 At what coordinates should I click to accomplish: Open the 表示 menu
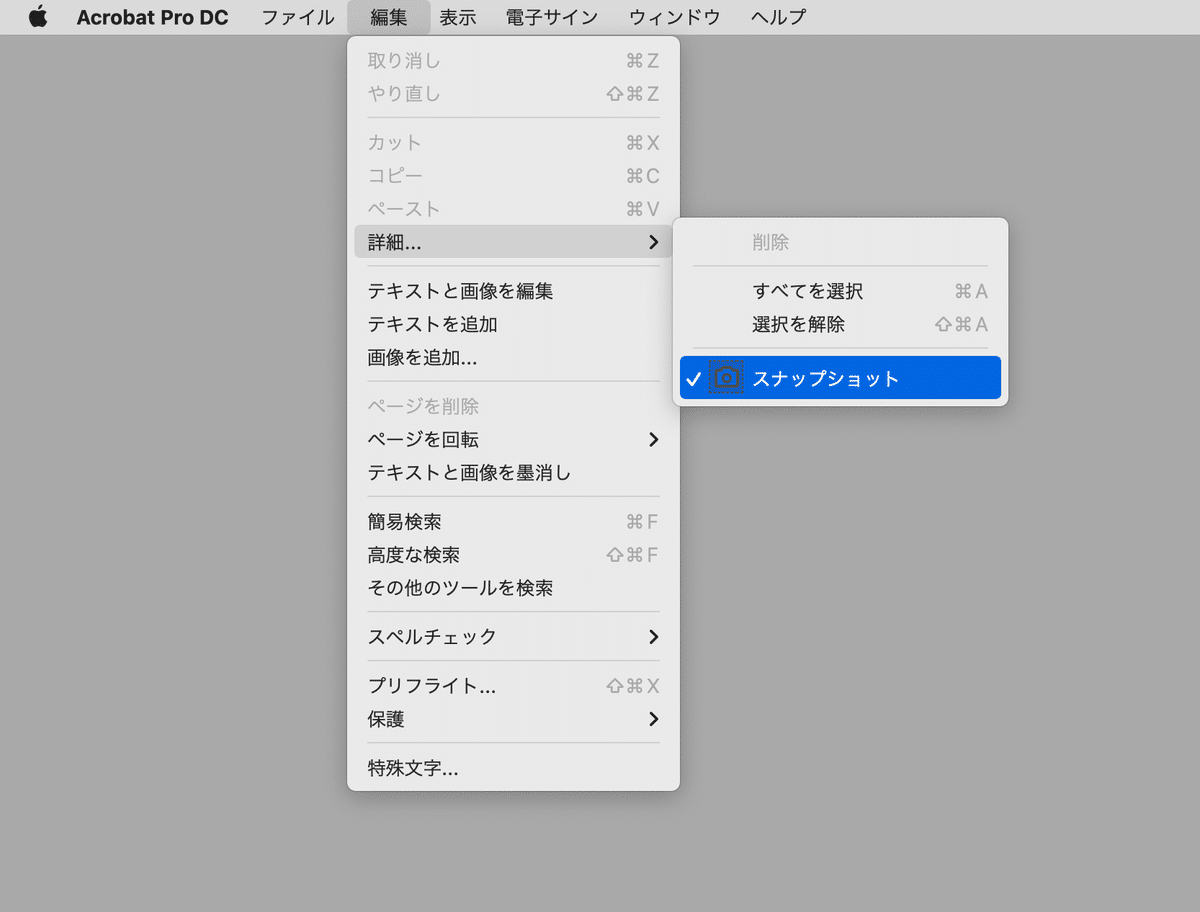click(458, 17)
